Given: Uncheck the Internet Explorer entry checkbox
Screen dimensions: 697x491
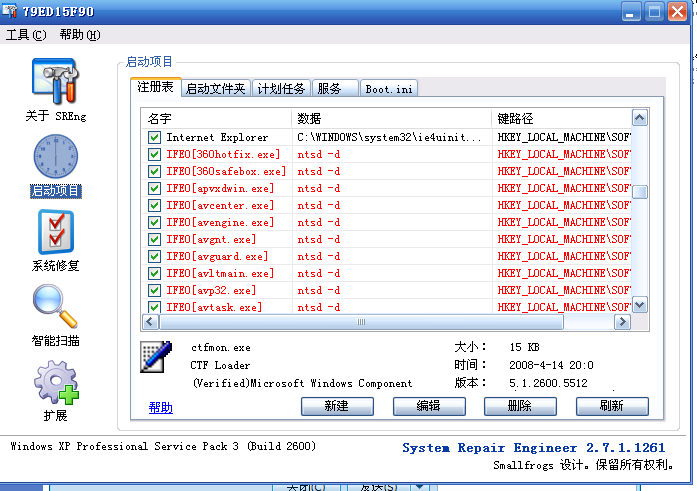Looking at the screenshot, I should click(154, 137).
